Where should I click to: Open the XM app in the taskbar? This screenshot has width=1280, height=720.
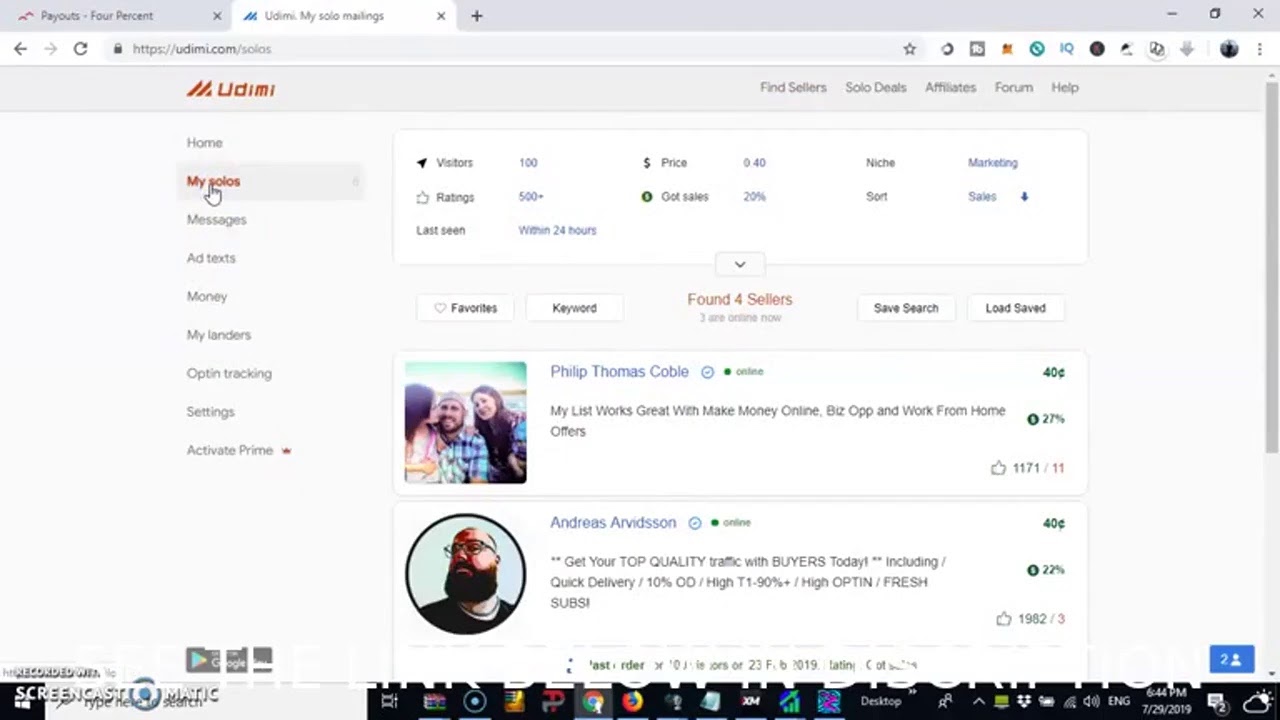(x=750, y=701)
